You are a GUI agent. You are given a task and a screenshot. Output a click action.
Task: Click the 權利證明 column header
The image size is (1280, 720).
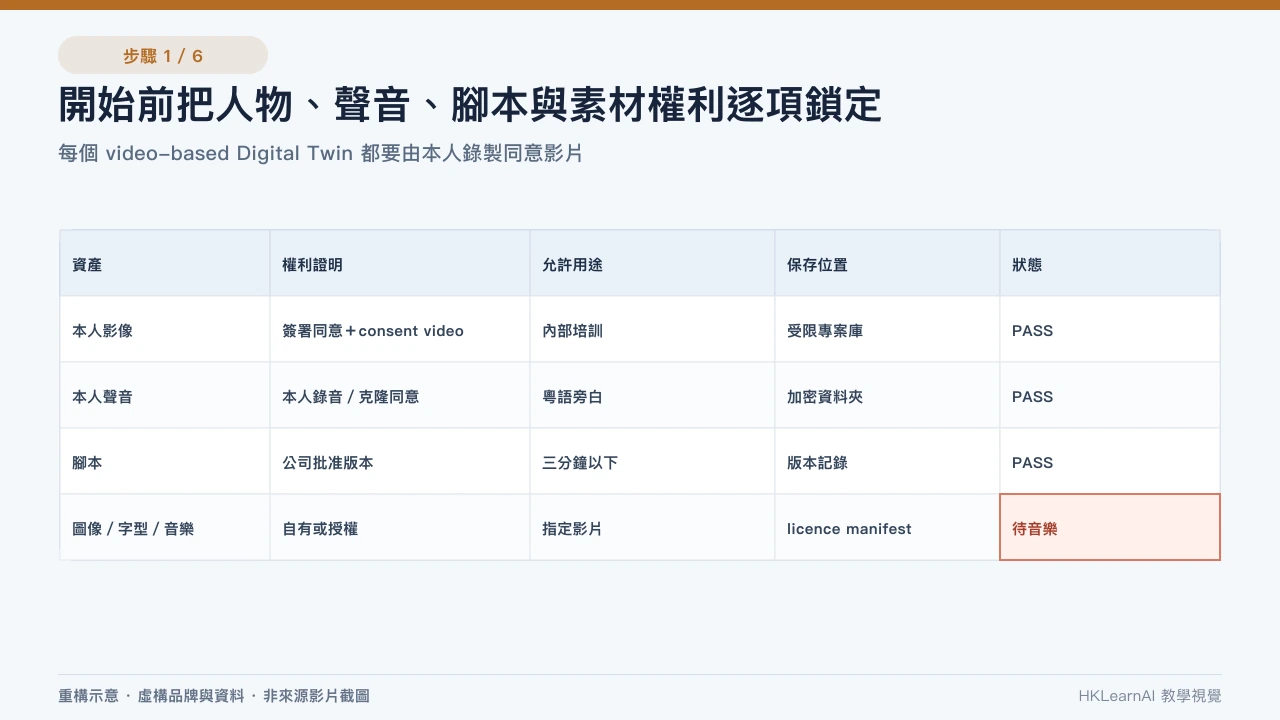[x=400, y=264]
